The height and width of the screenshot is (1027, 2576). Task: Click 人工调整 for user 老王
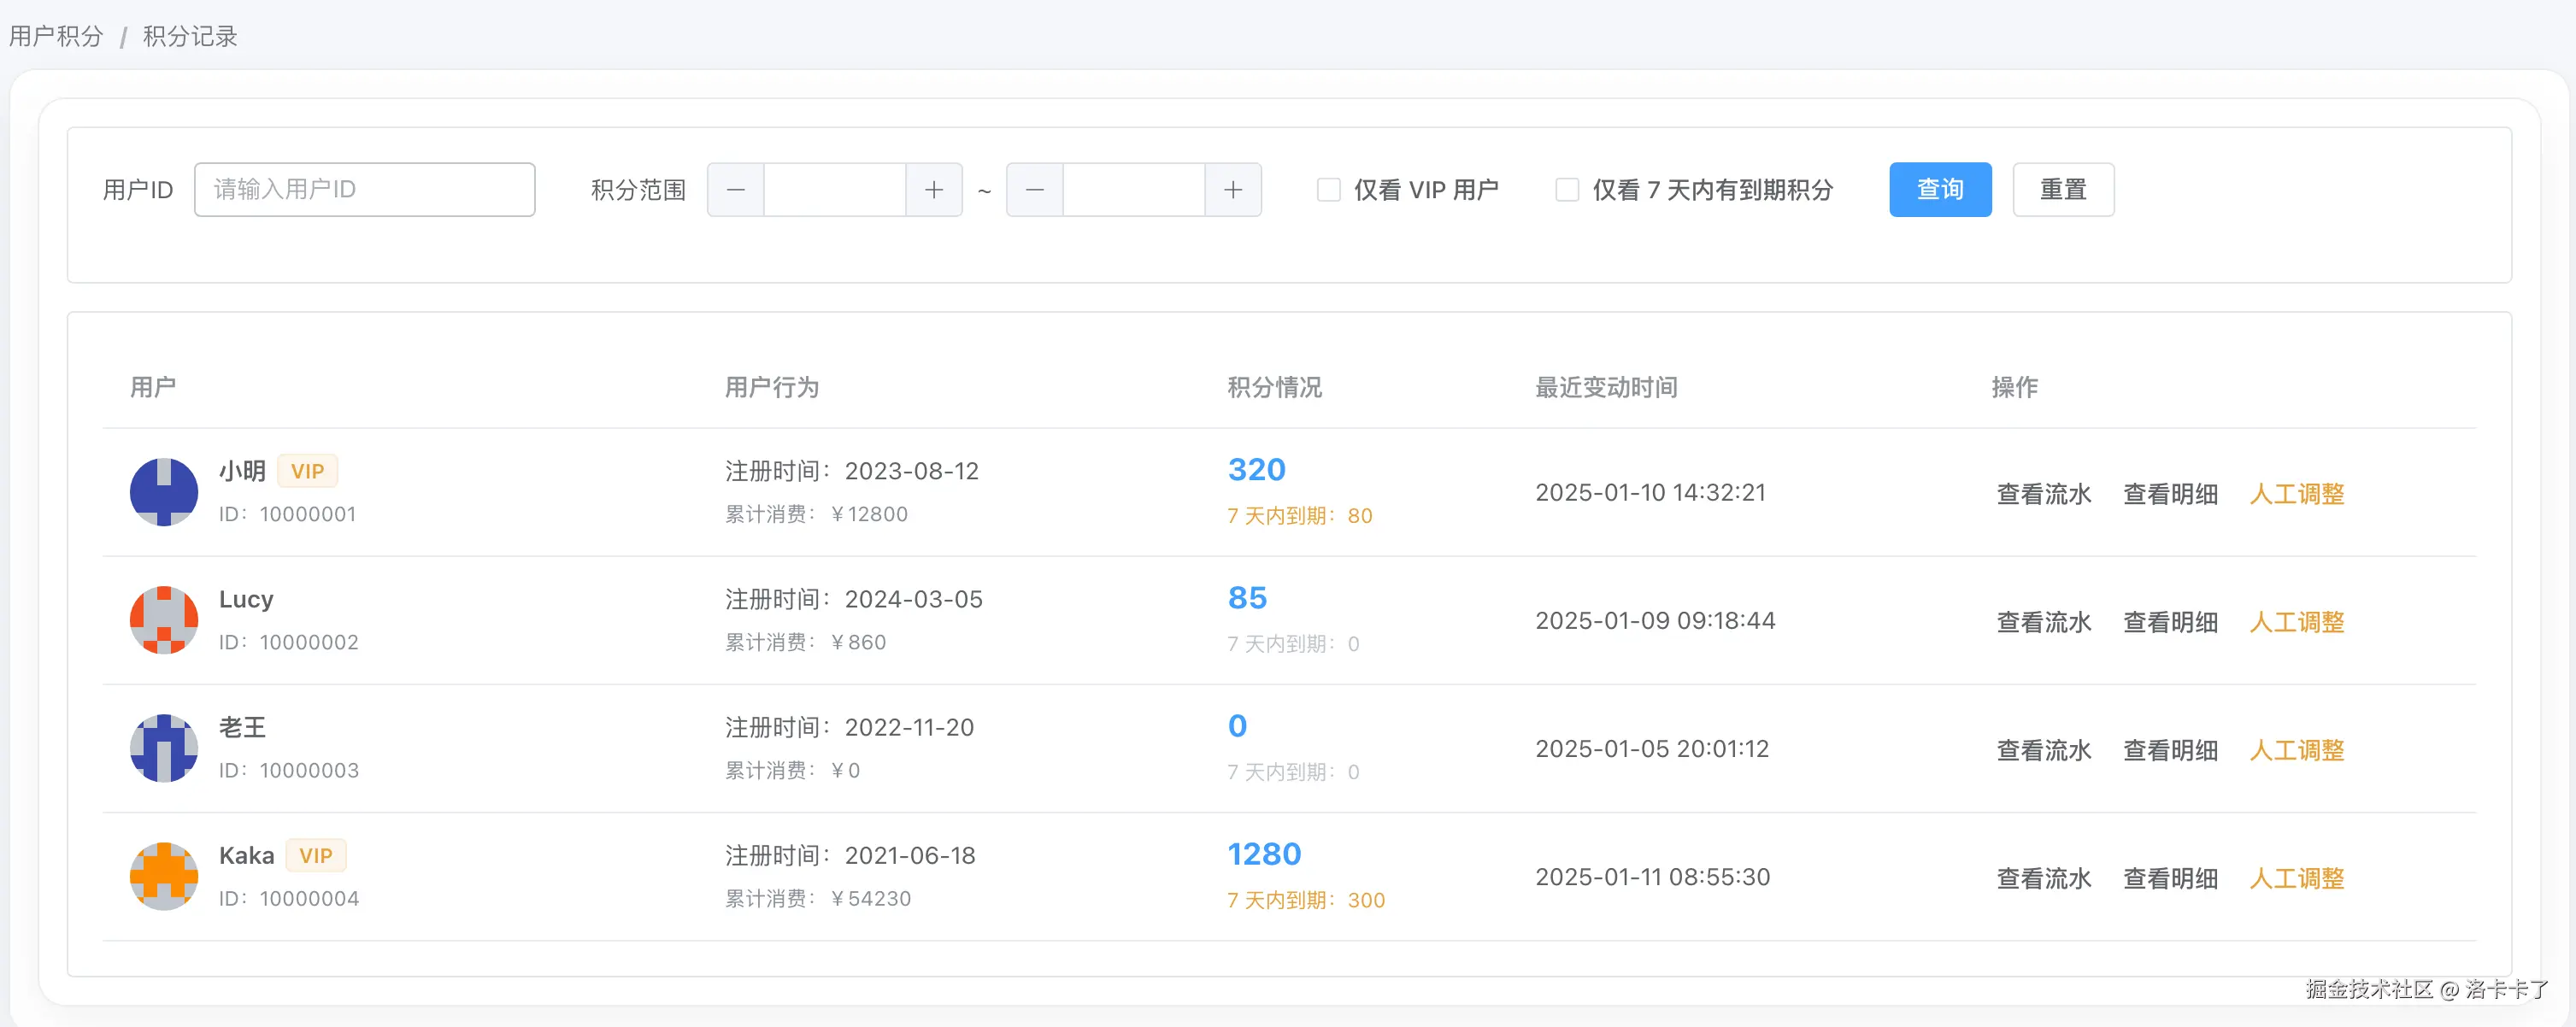2296,750
